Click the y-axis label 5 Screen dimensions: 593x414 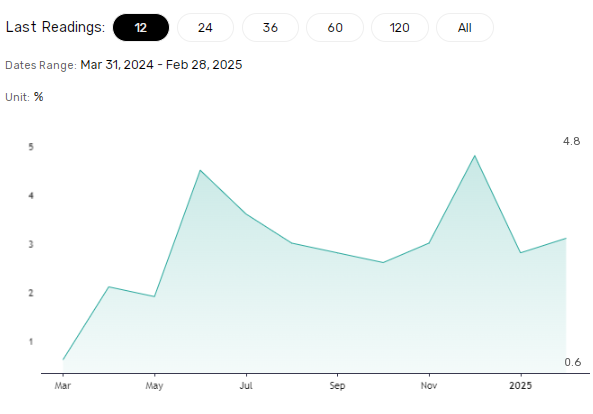(31, 147)
